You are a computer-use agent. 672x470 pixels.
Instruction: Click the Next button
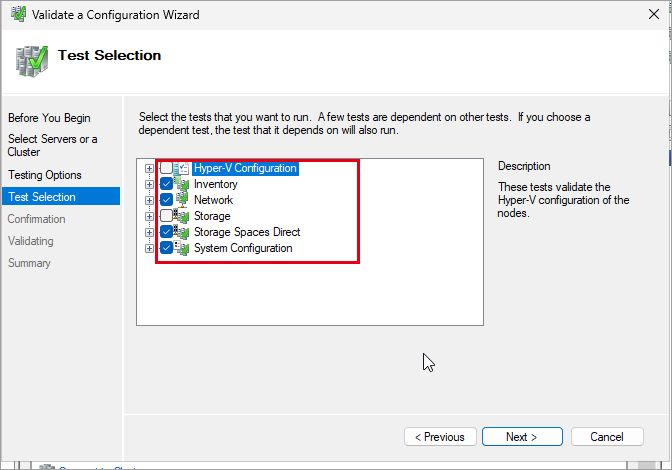click(522, 437)
